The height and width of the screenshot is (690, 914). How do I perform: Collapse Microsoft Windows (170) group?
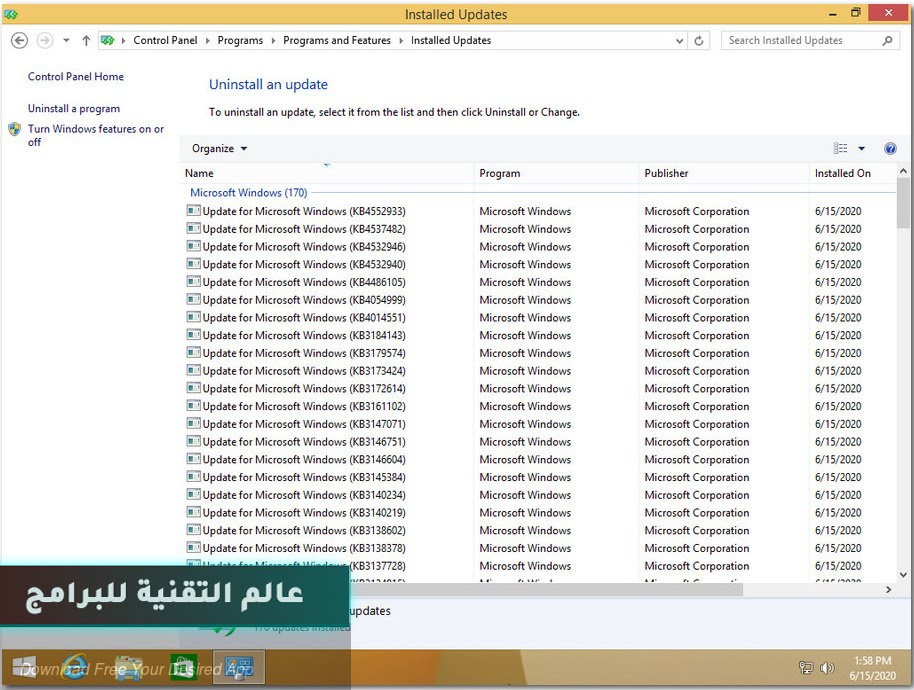coord(248,192)
